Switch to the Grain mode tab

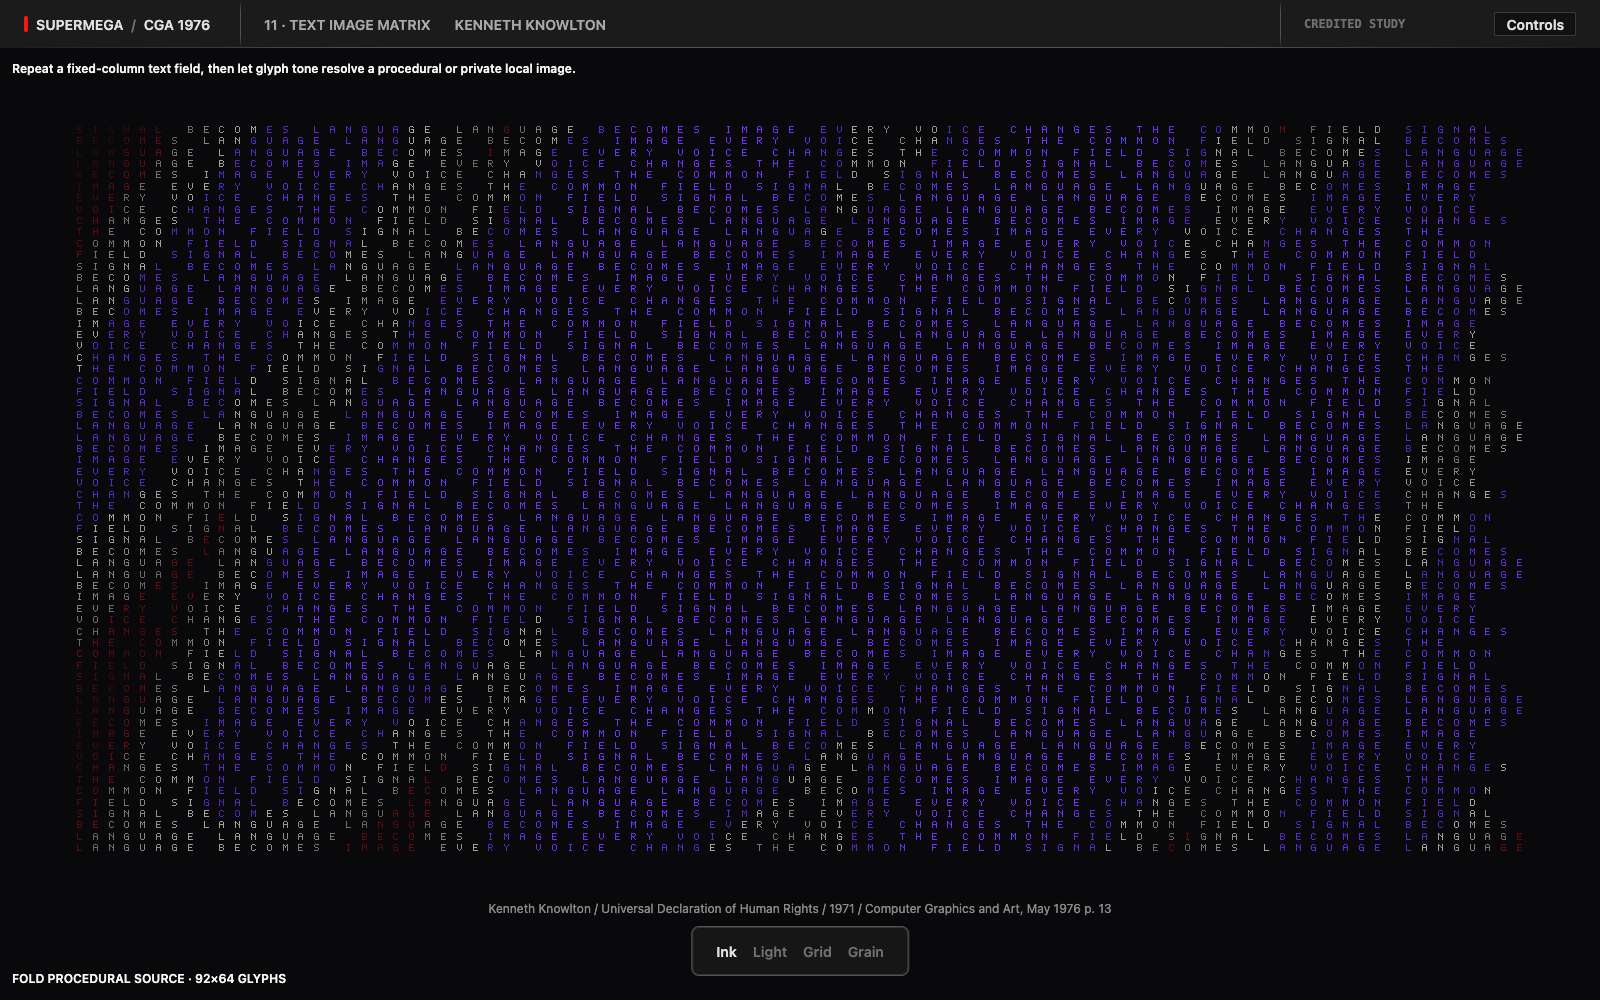(x=865, y=952)
